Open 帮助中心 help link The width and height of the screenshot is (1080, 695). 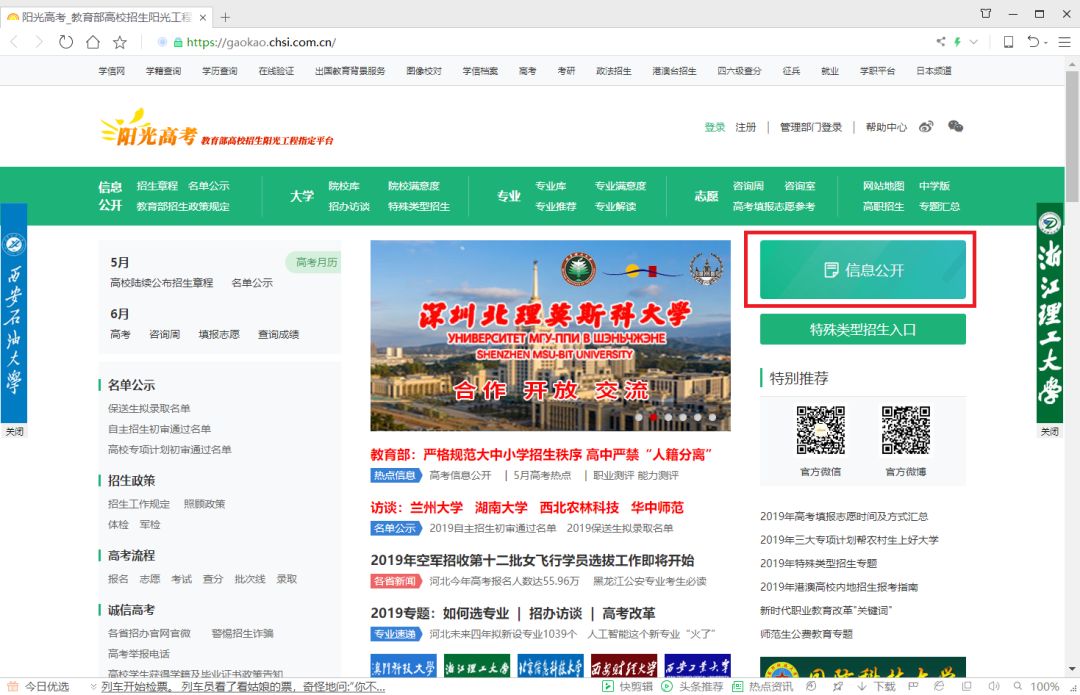(886, 127)
